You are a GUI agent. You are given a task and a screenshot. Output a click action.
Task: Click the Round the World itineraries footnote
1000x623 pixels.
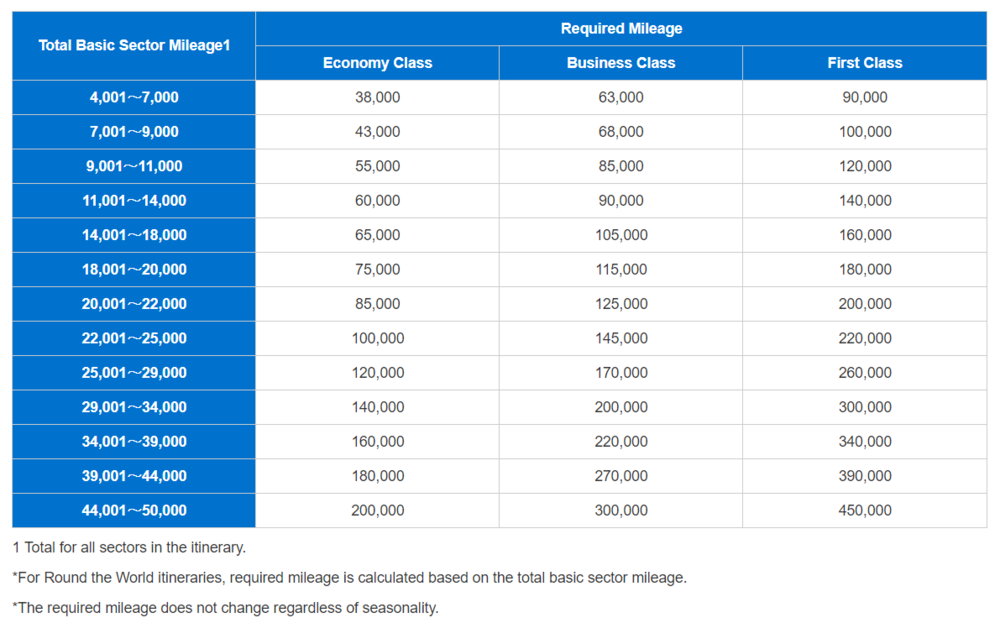[x=349, y=578]
